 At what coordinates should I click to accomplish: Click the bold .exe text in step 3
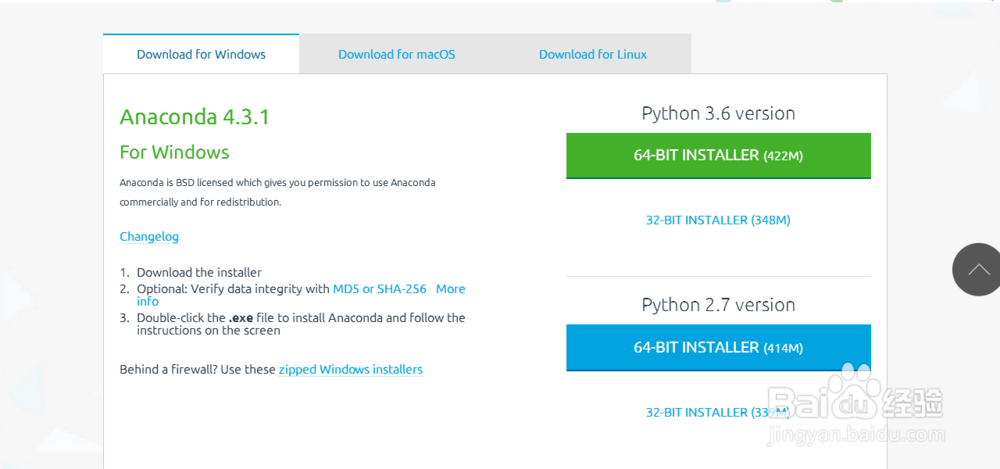click(240, 318)
